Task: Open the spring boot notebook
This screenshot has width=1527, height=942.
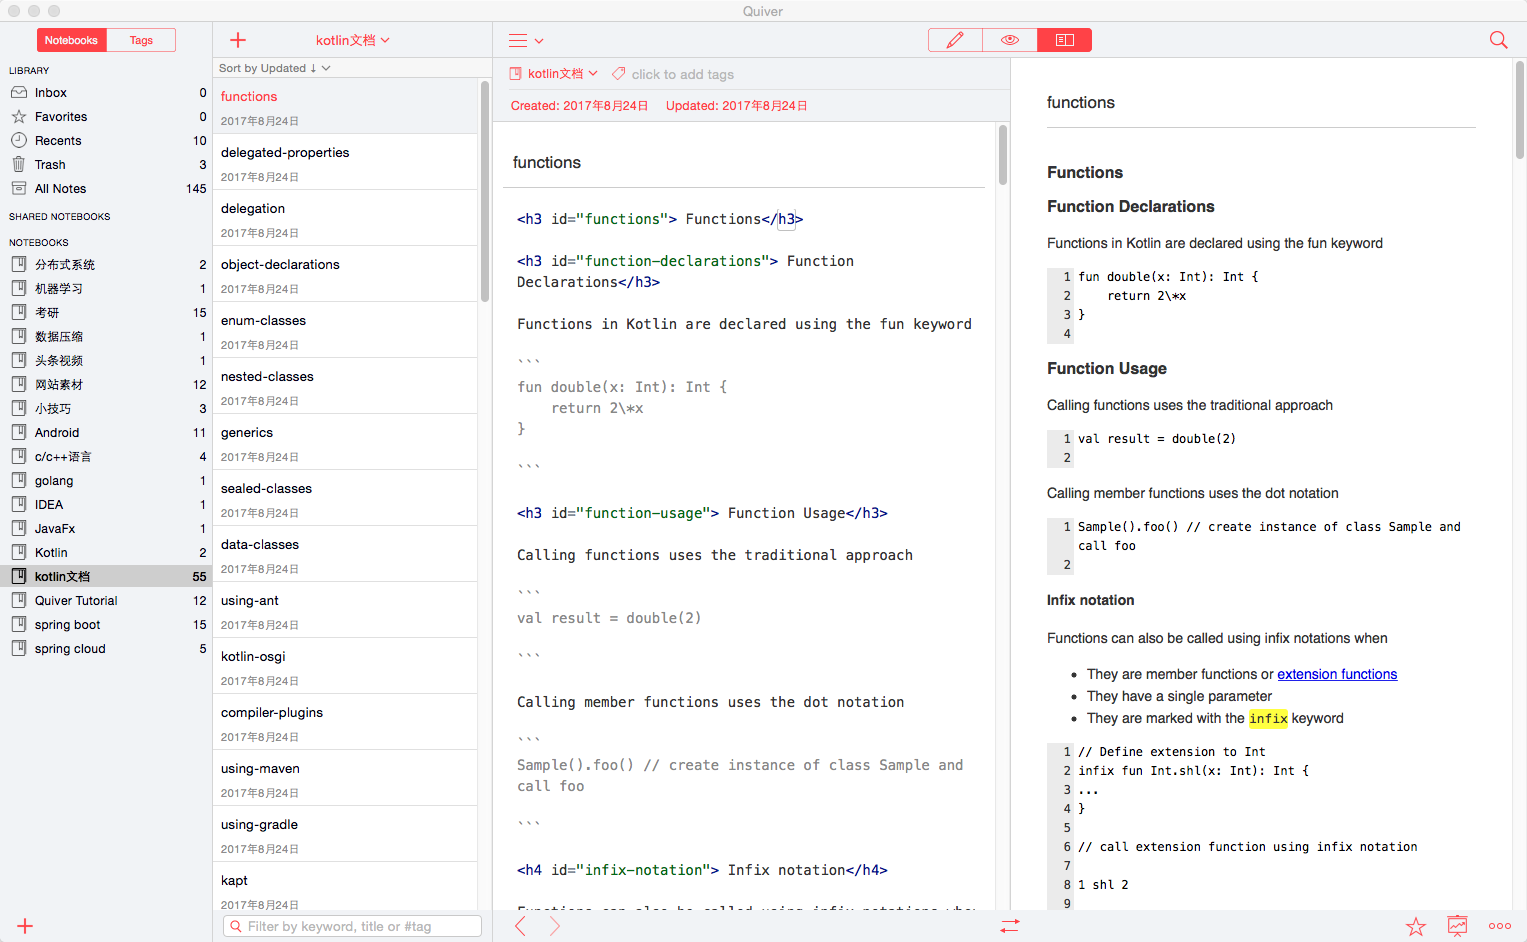Action: pyautogui.click(x=106, y=625)
